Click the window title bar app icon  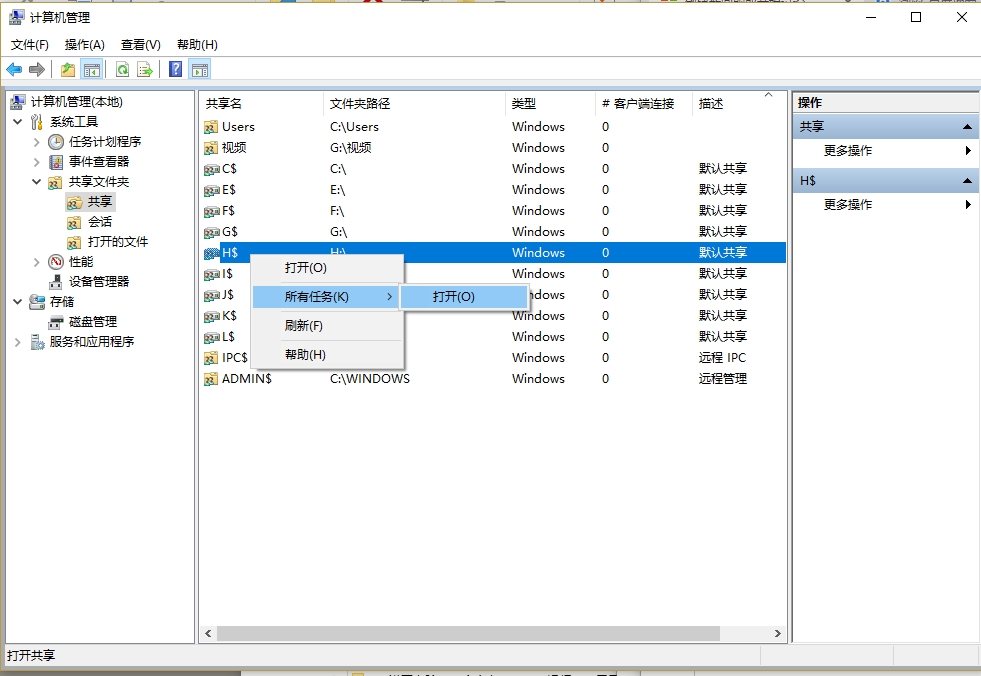16,17
